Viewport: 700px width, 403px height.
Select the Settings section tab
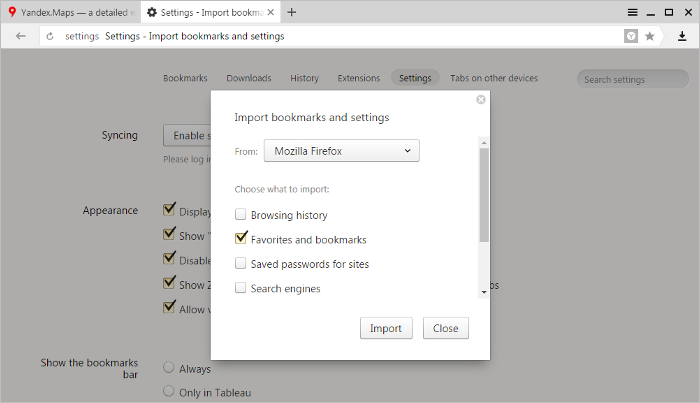coord(415,78)
